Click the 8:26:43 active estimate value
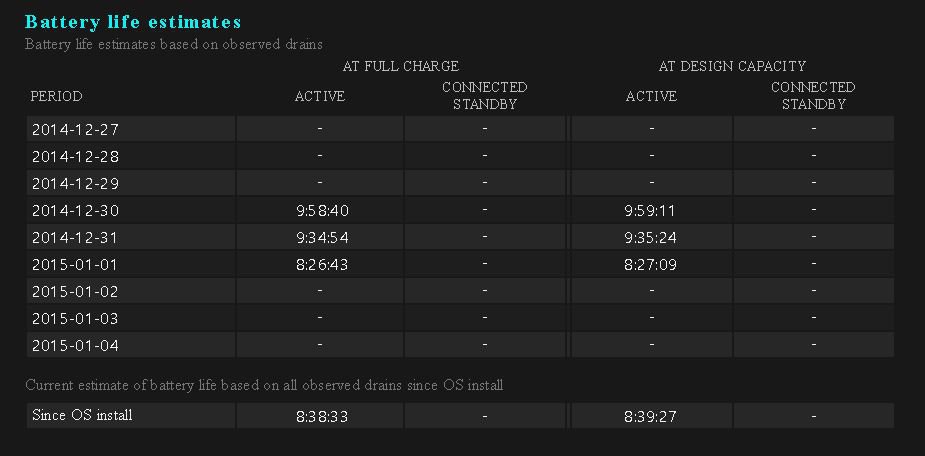Image resolution: width=925 pixels, height=456 pixels. point(322,264)
